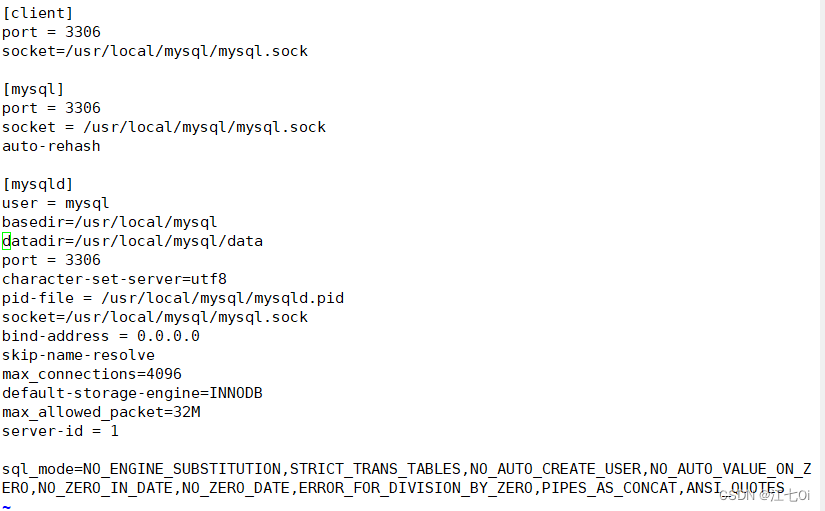825x511 pixels.
Task: Click the port line under [client]
Action: [x=51, y=32]
